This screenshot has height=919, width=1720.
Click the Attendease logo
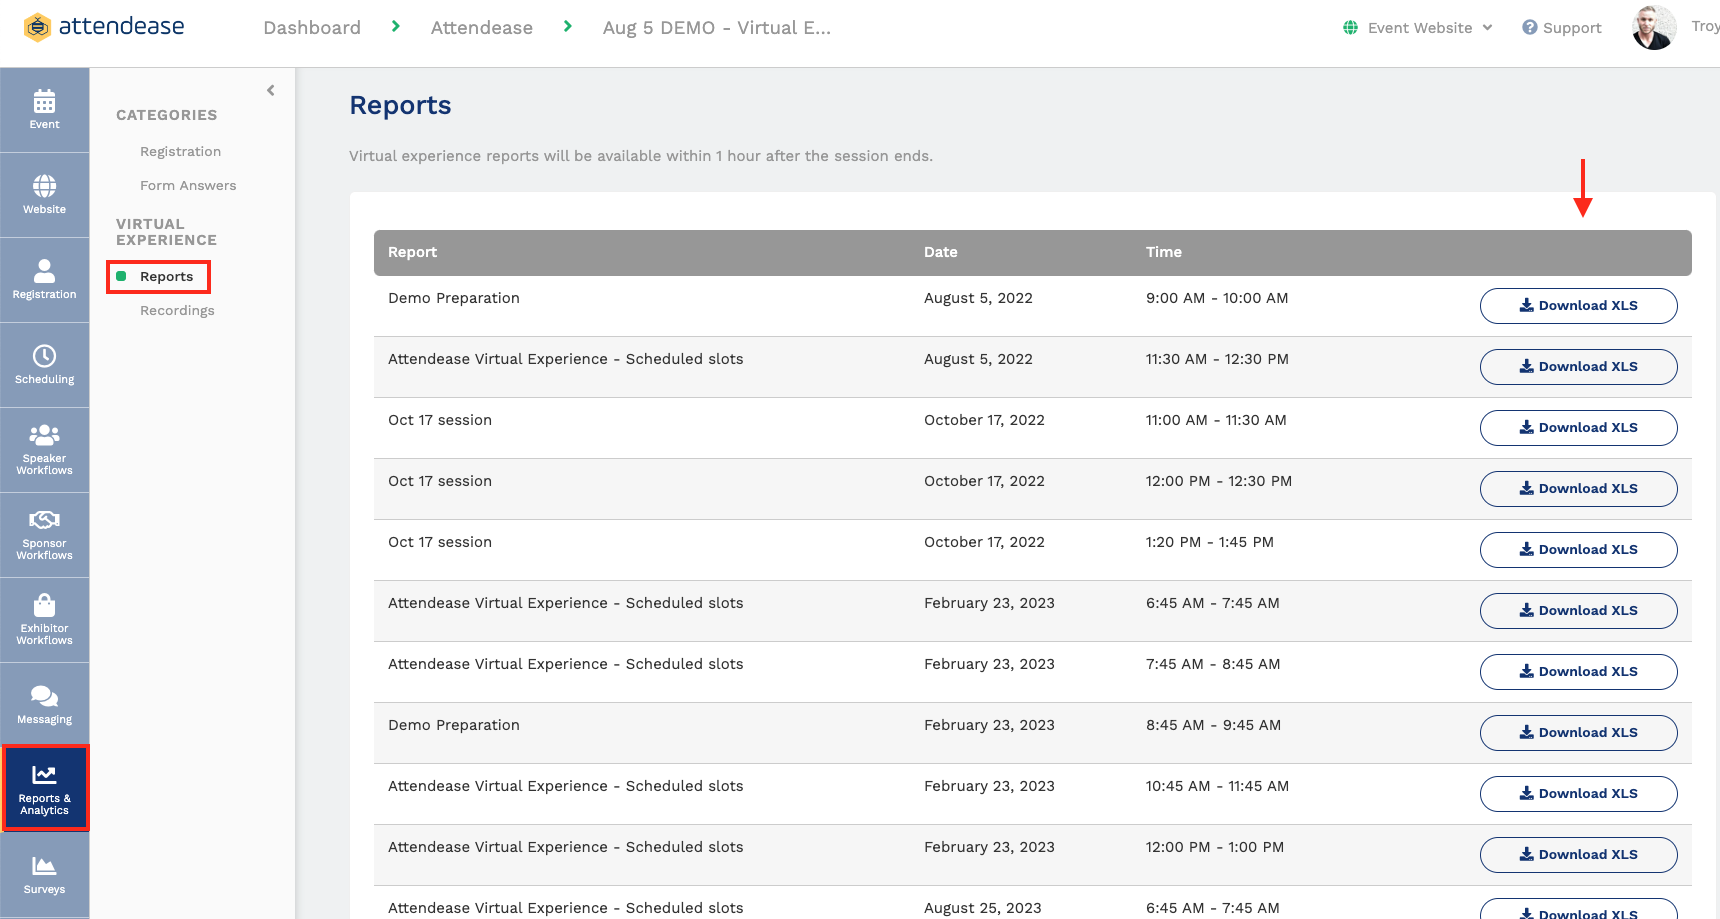(x=103, y=27)
